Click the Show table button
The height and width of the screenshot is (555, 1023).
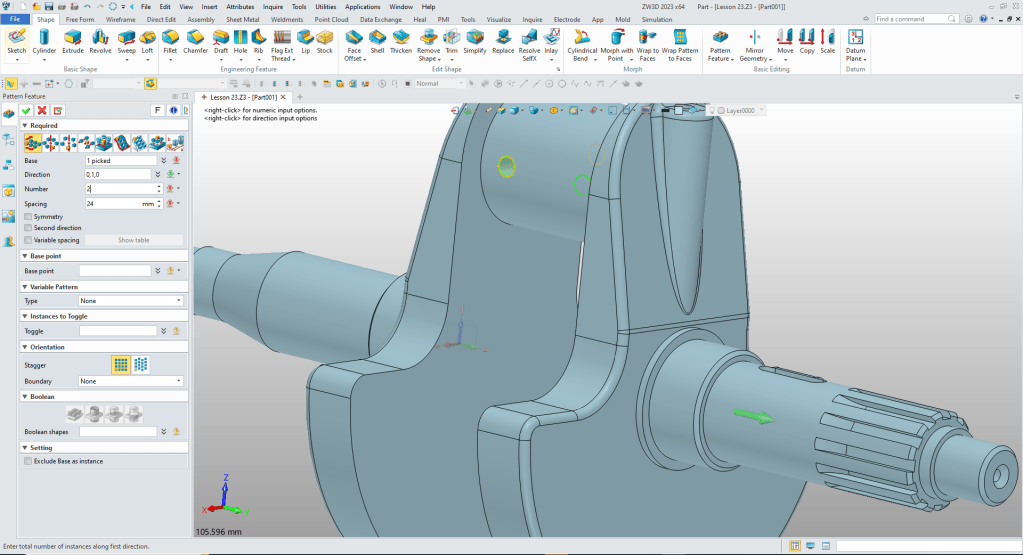coord(133,240)
